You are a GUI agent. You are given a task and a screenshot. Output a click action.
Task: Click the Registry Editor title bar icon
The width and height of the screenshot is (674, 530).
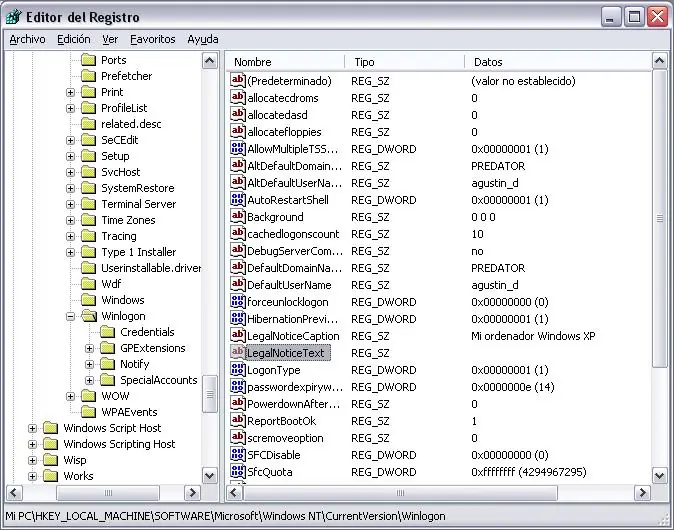13,17
